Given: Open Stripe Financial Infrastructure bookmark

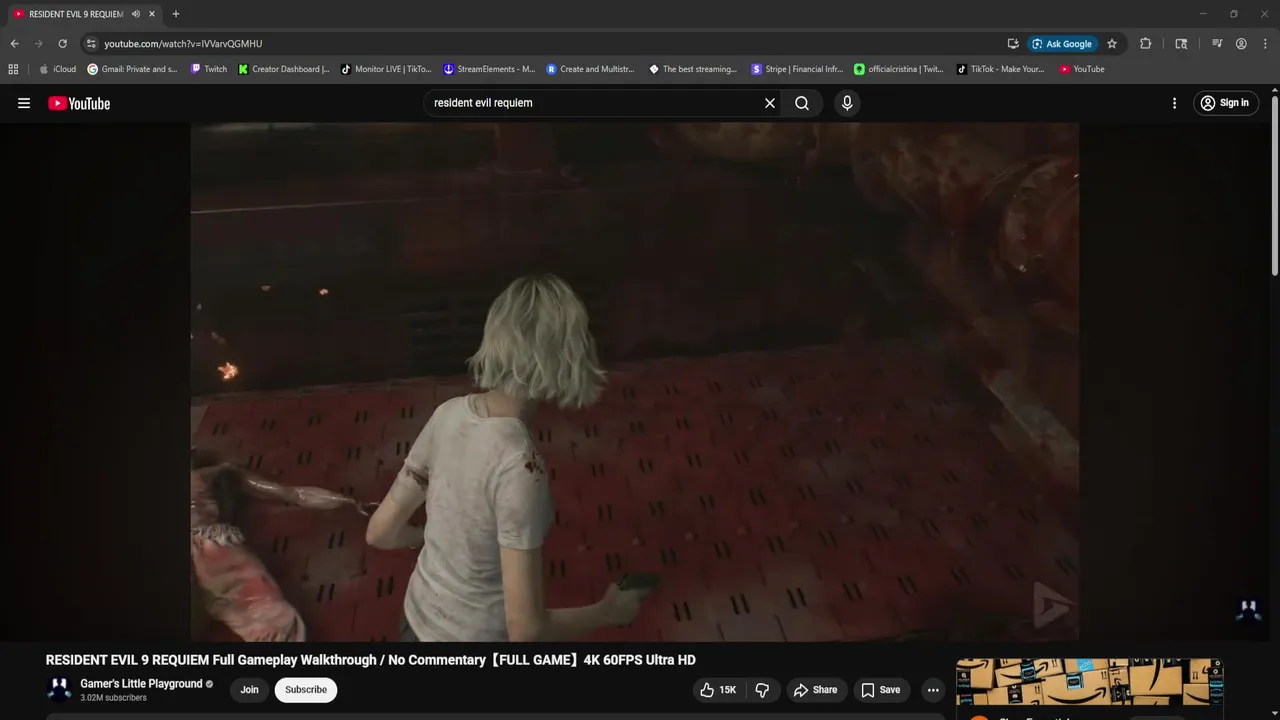Looking at the screenshot, I should pyautogui.click(x=797, y=69).
